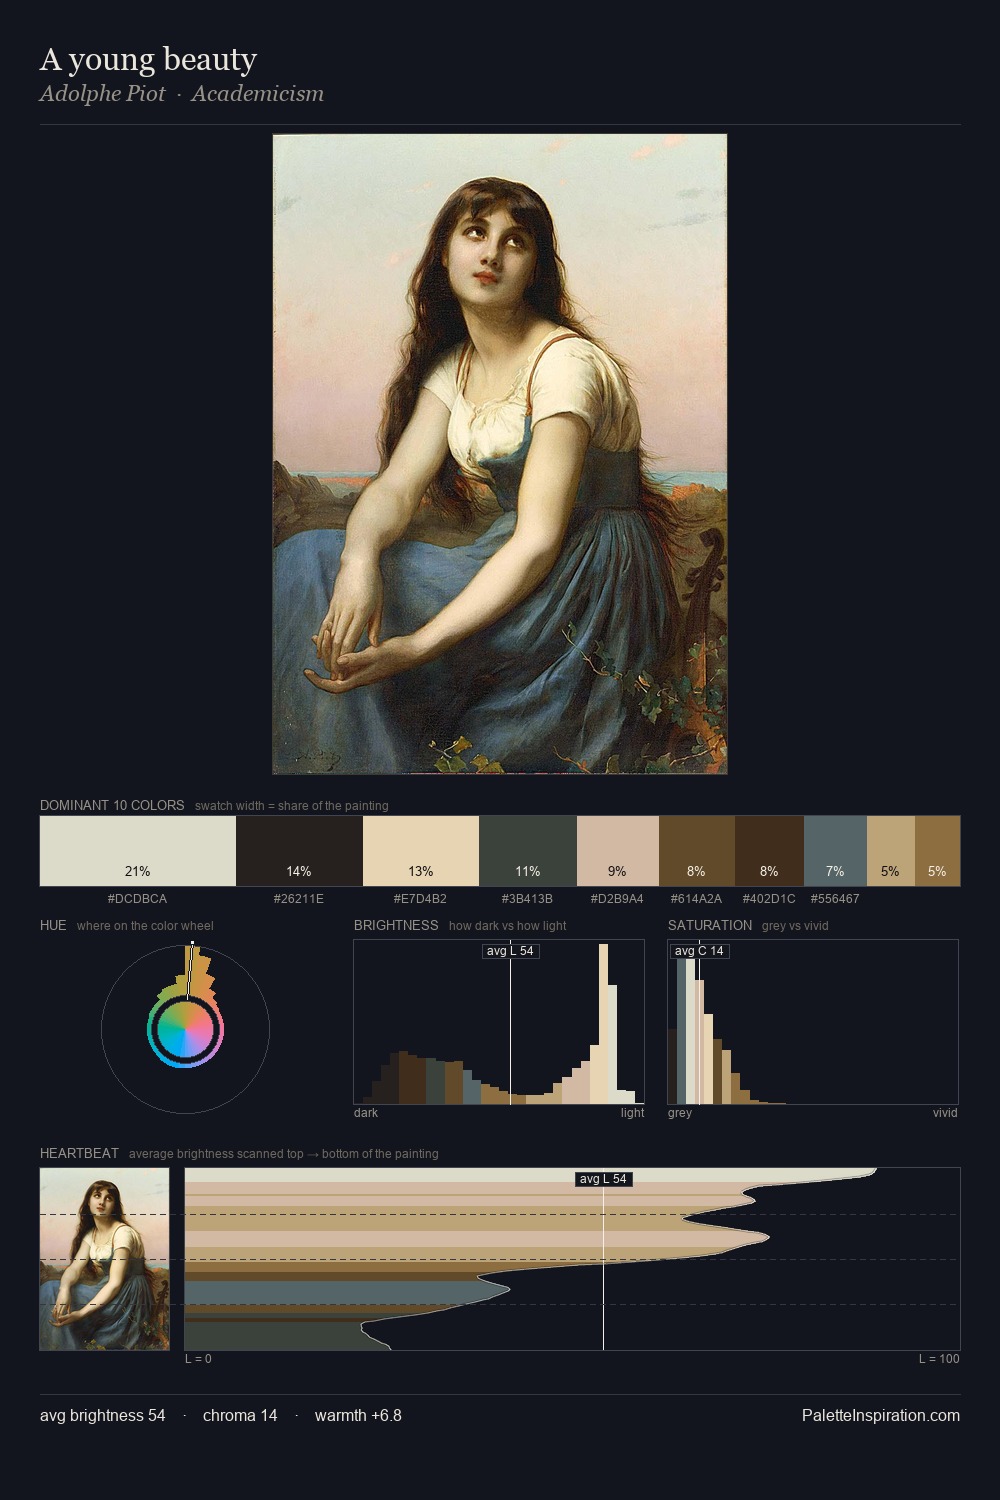Click the 'L = 100' axis label
The height and width of the screenshot is (1500, 1000).
coord(939,1359)
